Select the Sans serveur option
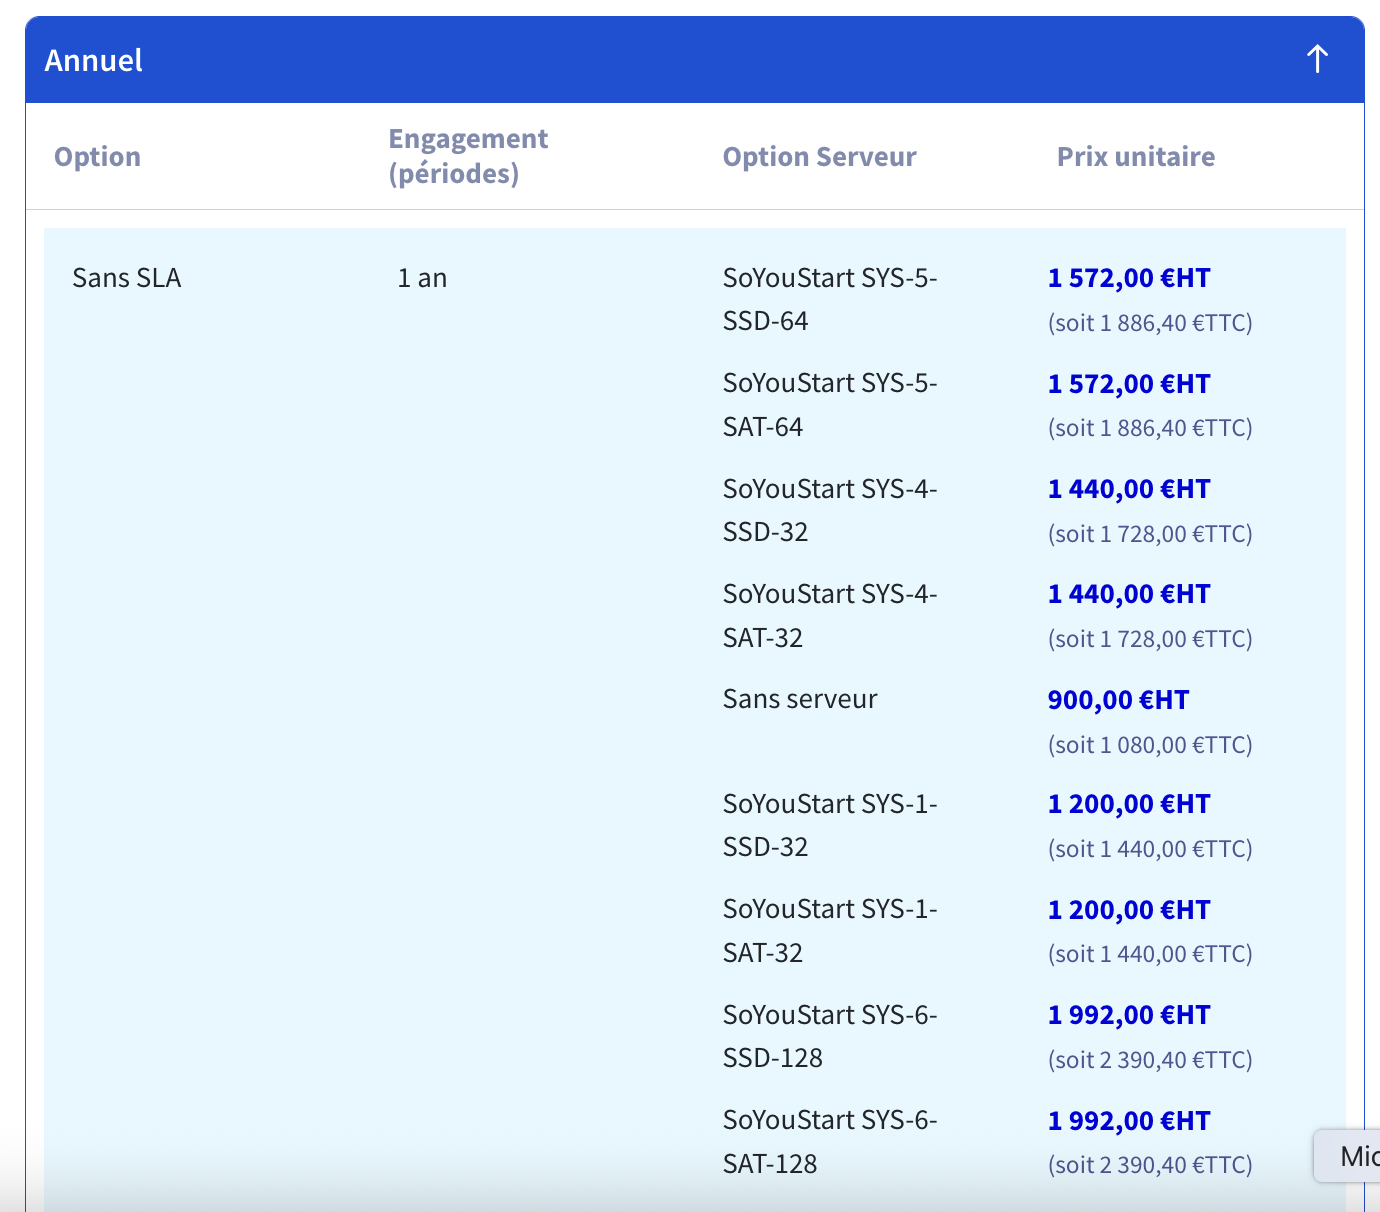 pos(800,699)
